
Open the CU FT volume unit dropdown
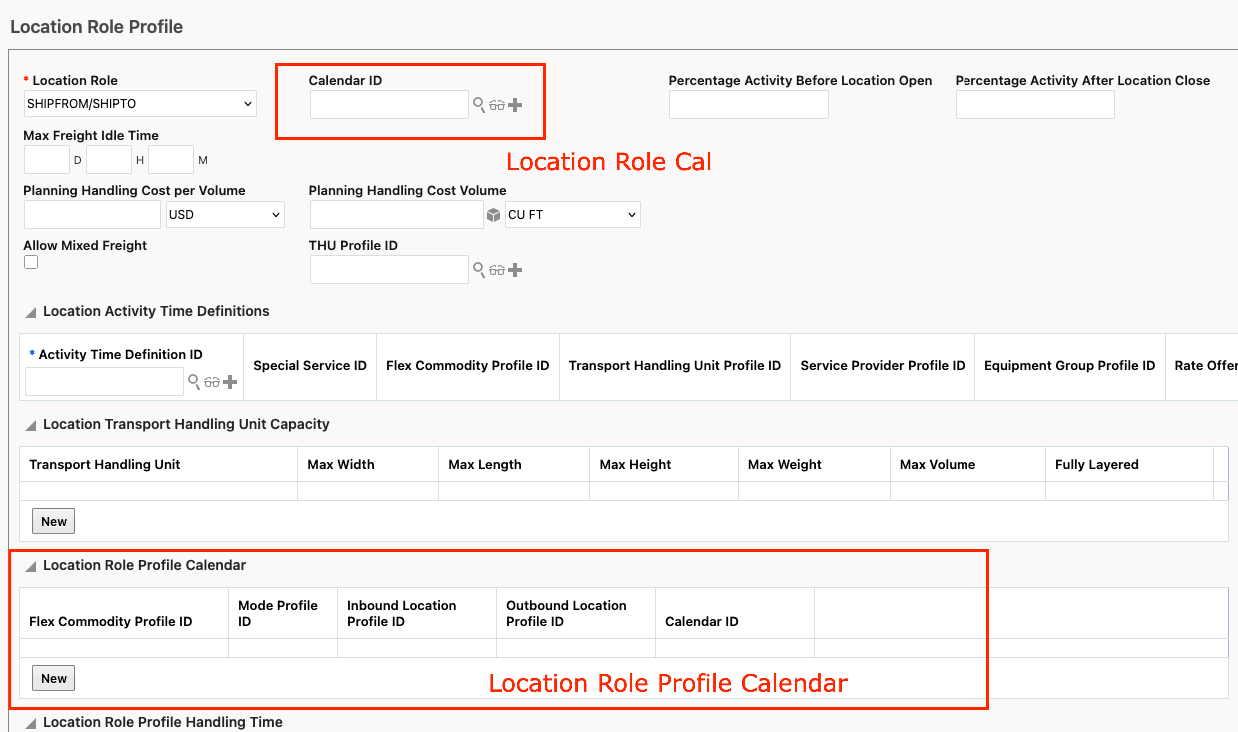pyautogui.click(x=572, y=214)
